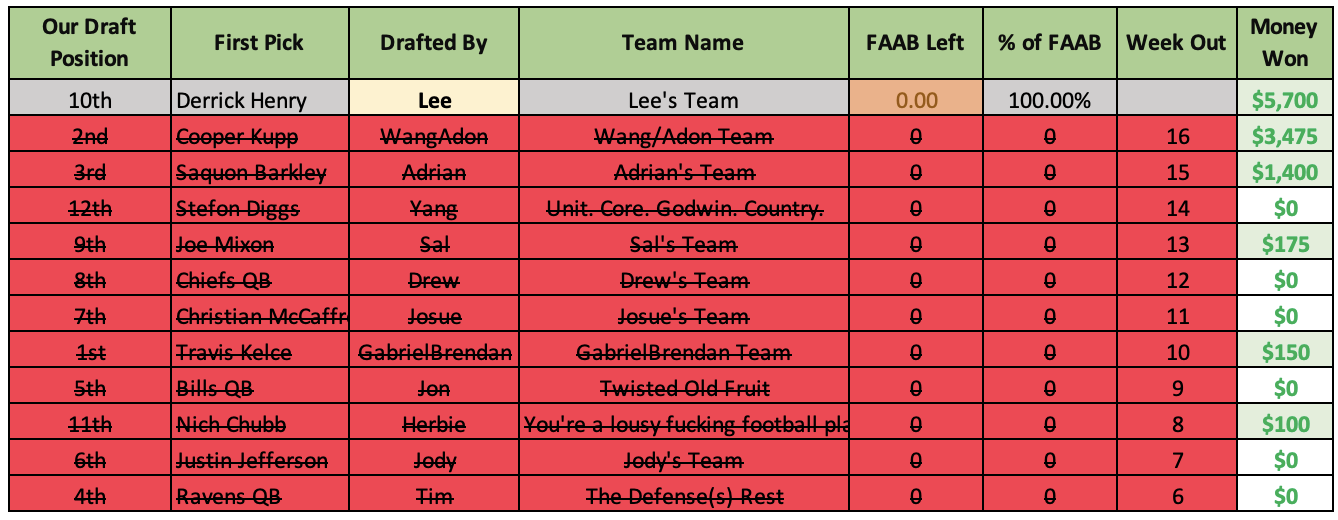Select the 'Cooper Kupp' cell
1338x520 pixels.
[x=259, y=136]
